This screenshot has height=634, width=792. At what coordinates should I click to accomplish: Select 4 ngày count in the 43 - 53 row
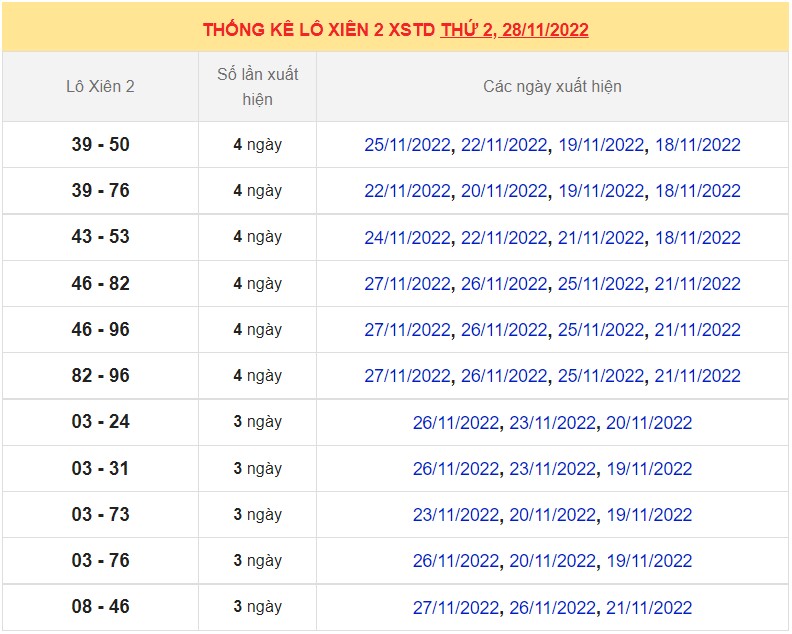(x=258, y=237)
